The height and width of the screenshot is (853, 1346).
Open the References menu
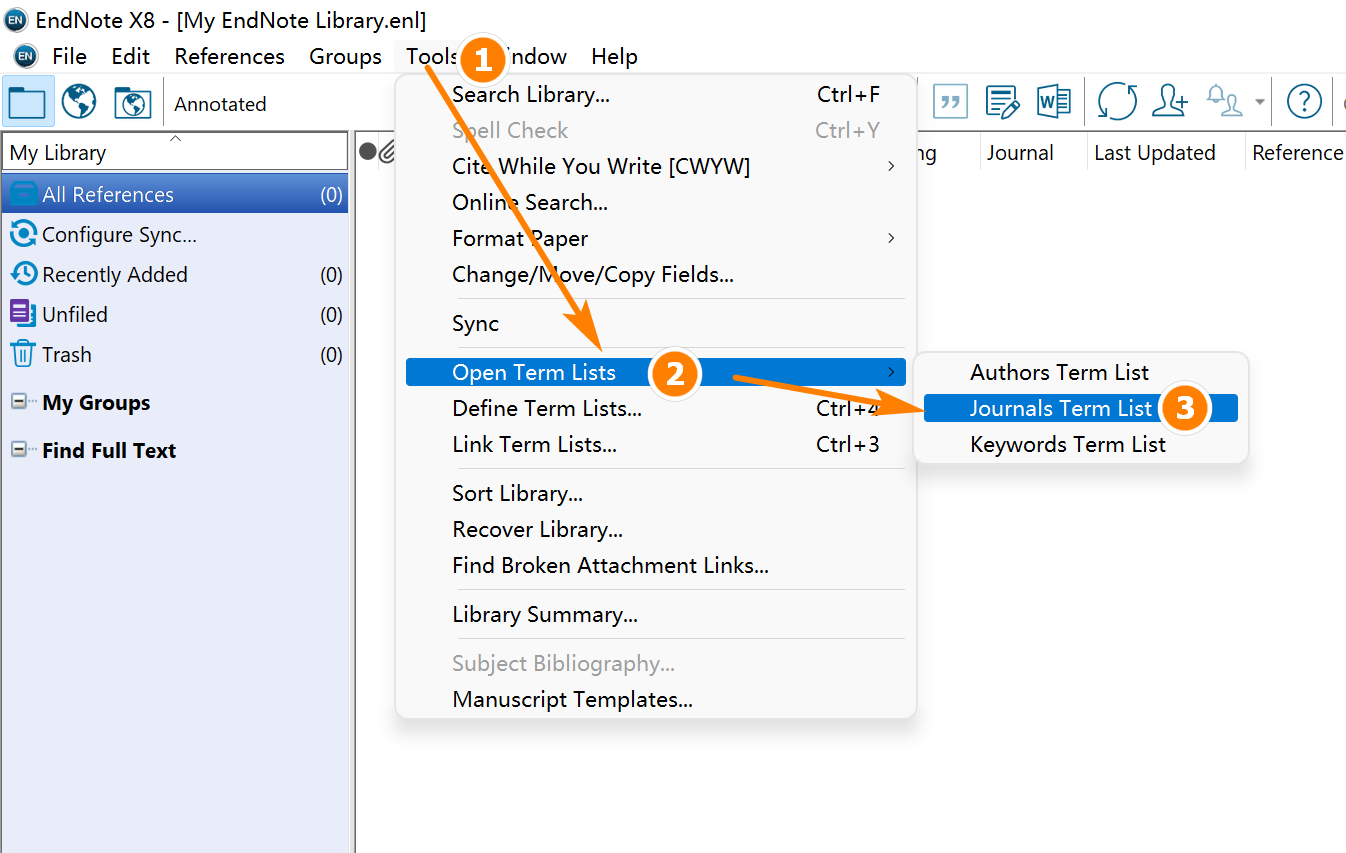pyautogui.click(x=229, y=56)
